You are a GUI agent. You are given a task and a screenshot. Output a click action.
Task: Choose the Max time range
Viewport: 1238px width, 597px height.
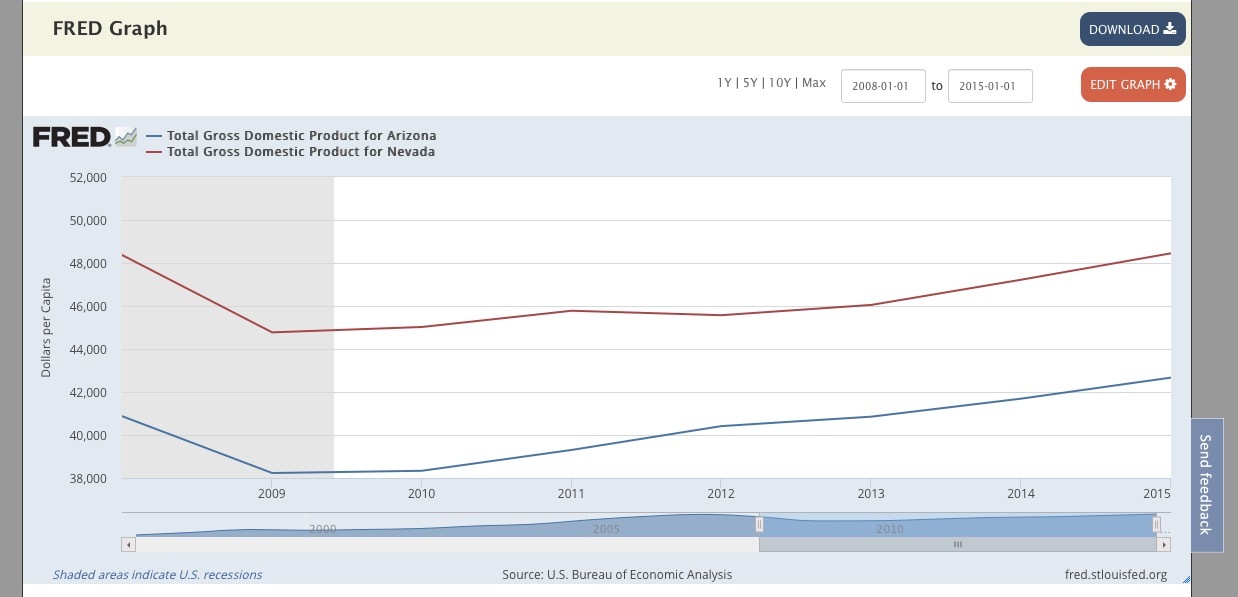click(814, 83)
